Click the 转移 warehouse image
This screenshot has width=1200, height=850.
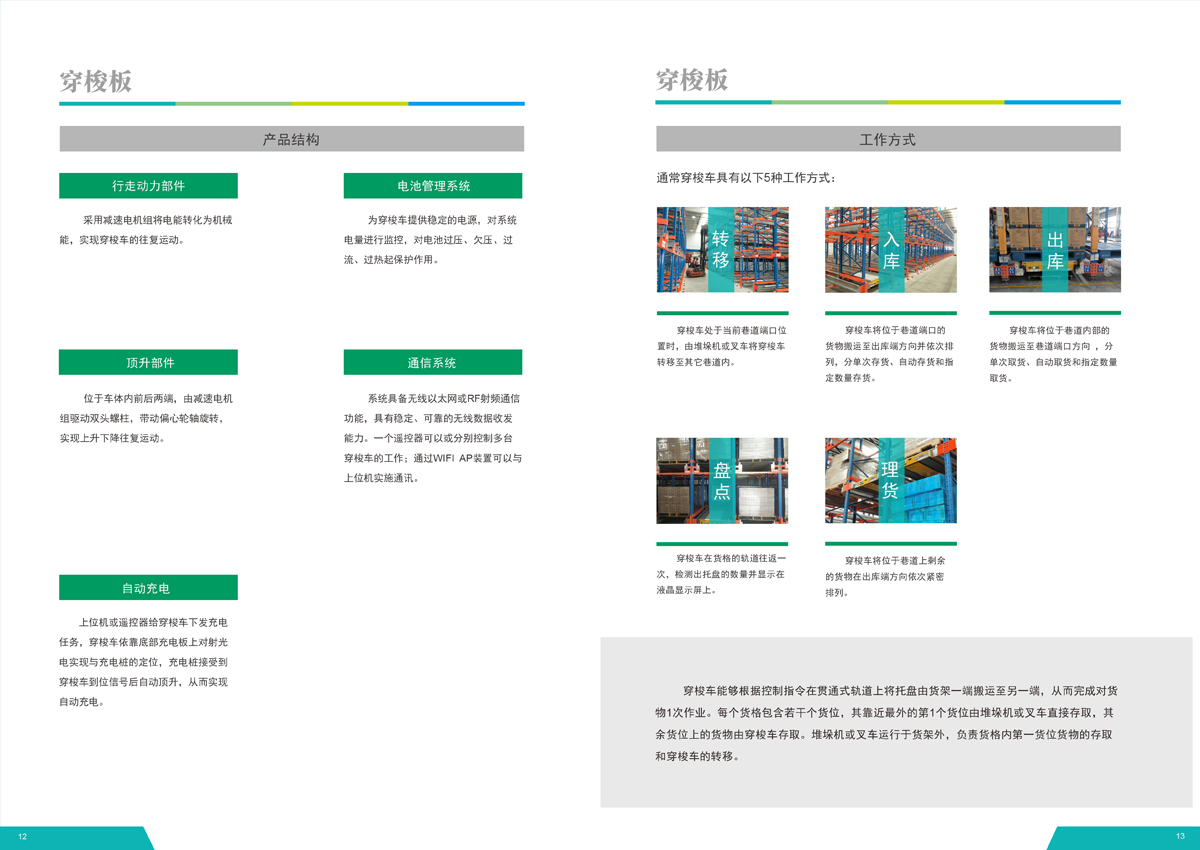pyautogui.click(x=722, y=250)
